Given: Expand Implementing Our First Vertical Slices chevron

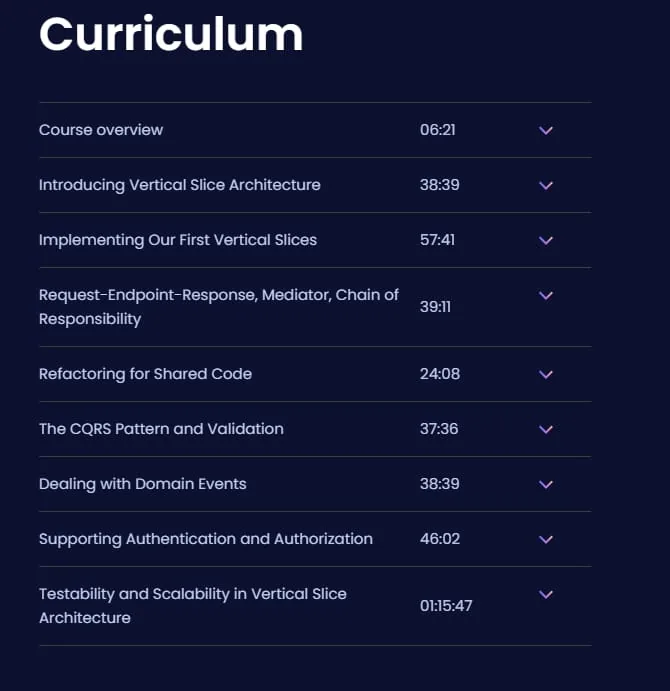Looking at the screenshot, I should coord(546,241).
